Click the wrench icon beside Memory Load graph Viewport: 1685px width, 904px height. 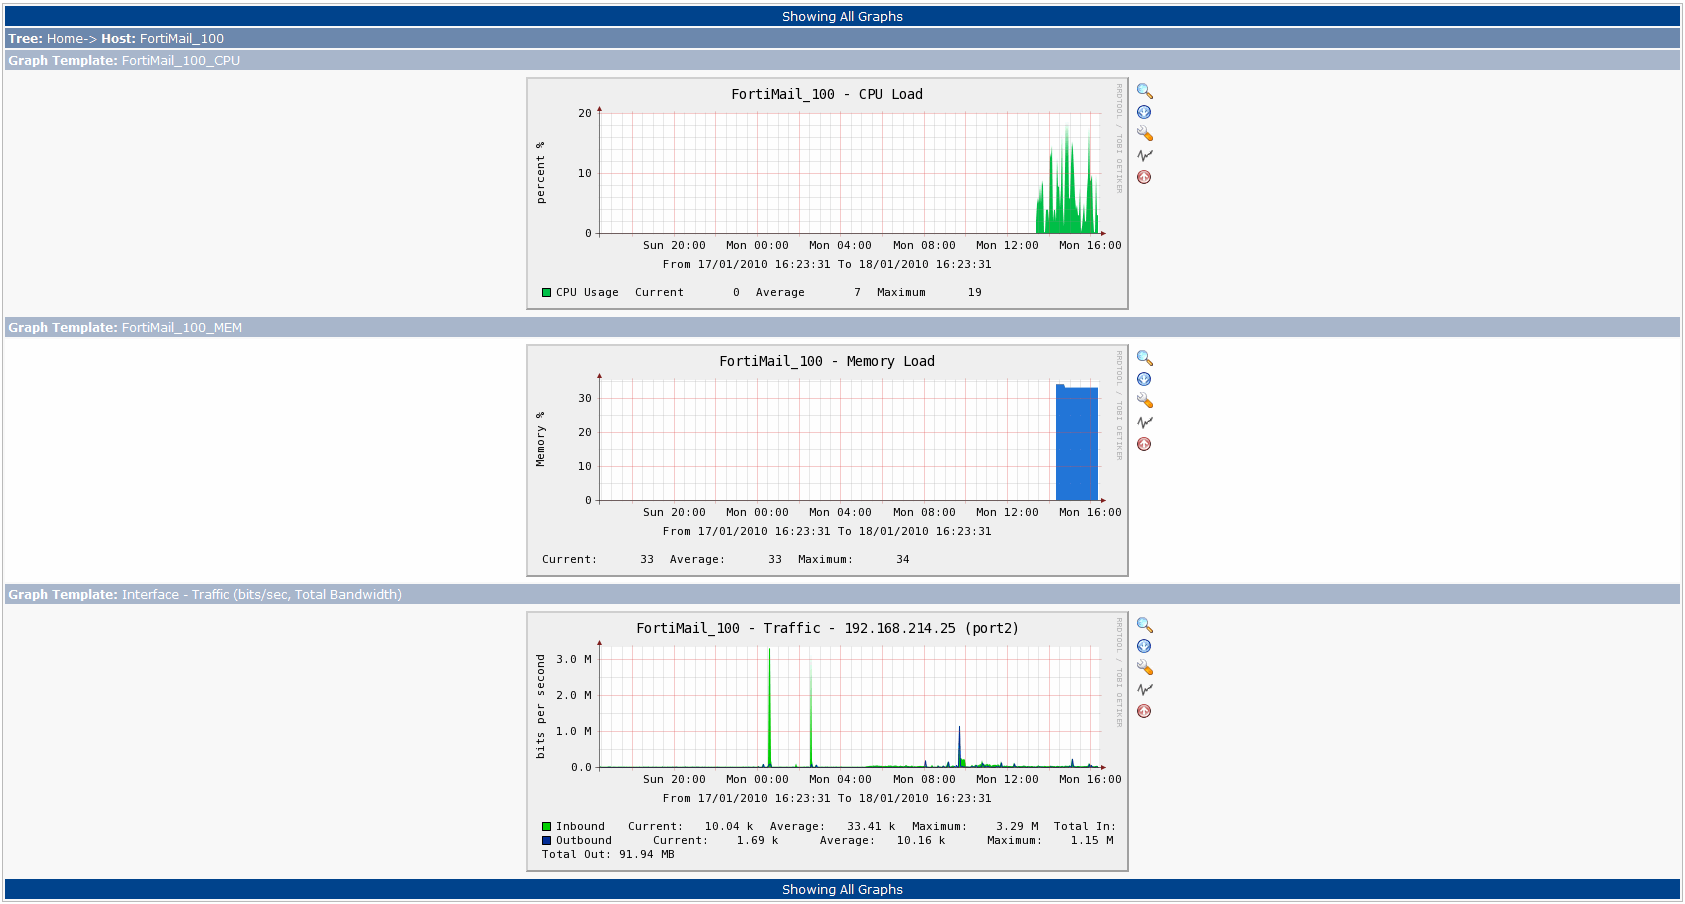click(x=1145, y=401)
